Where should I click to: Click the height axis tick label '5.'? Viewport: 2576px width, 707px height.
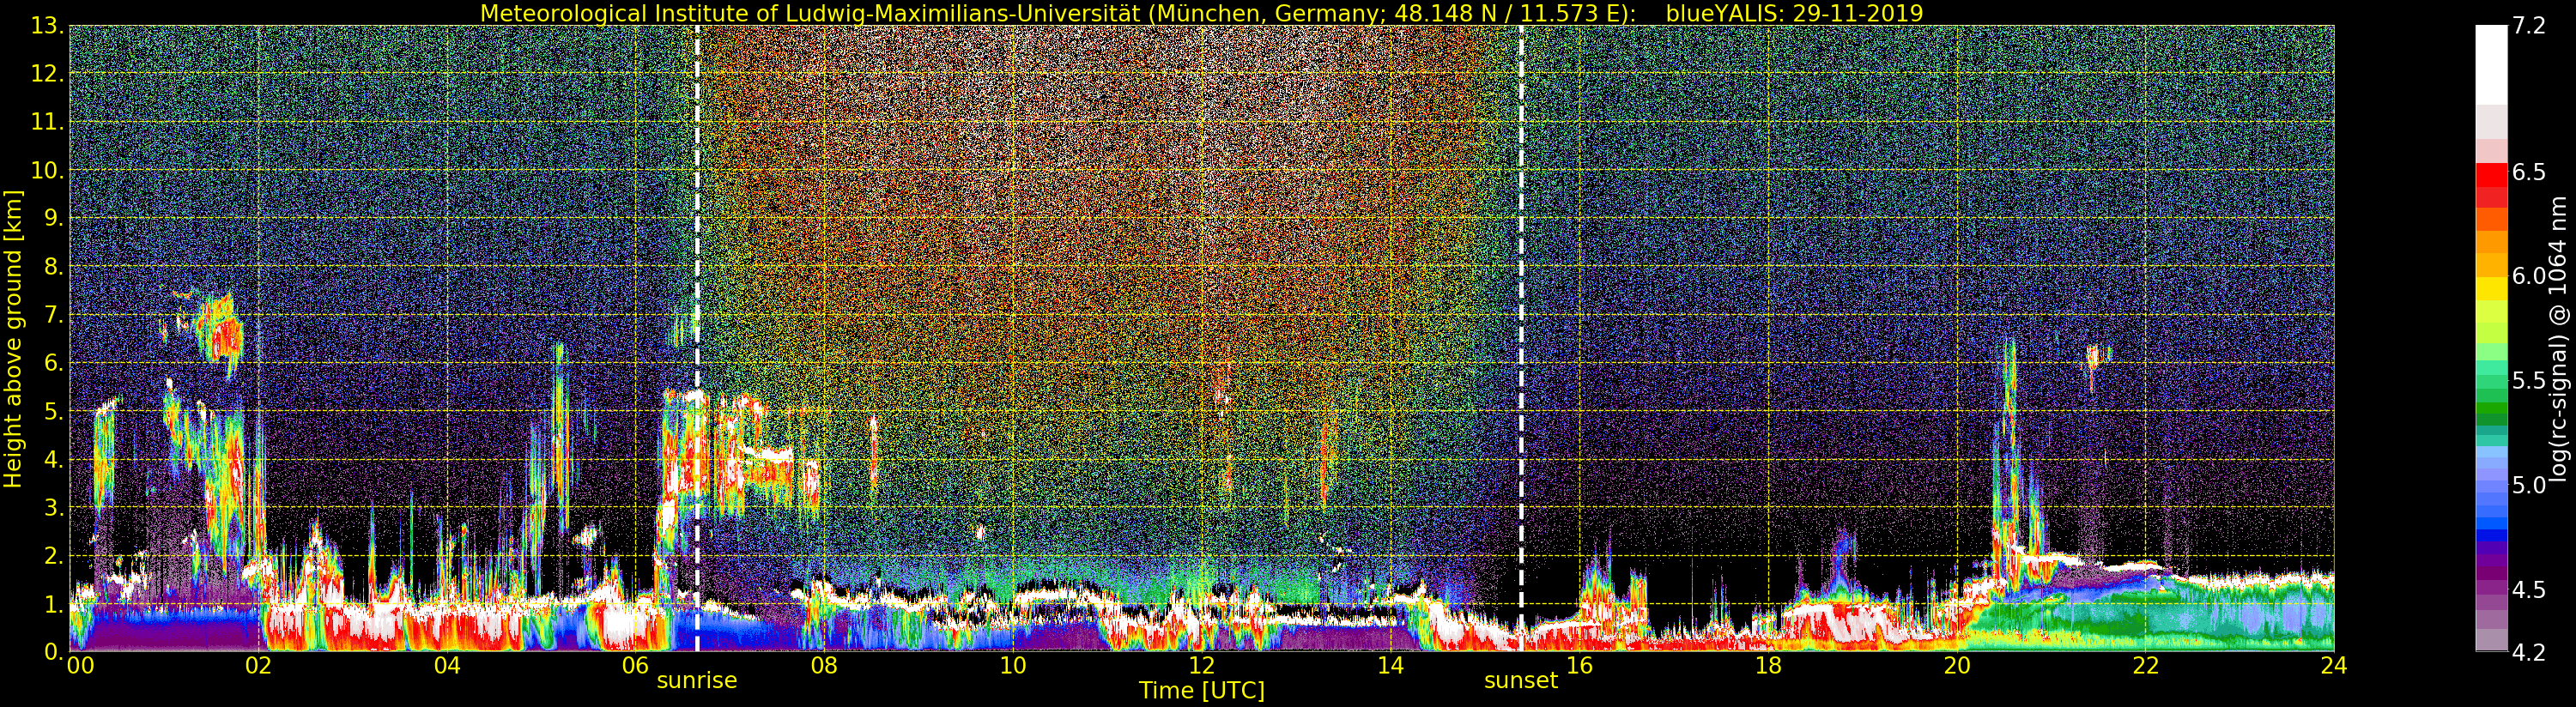pyautogui.click(x=53, y=411)
